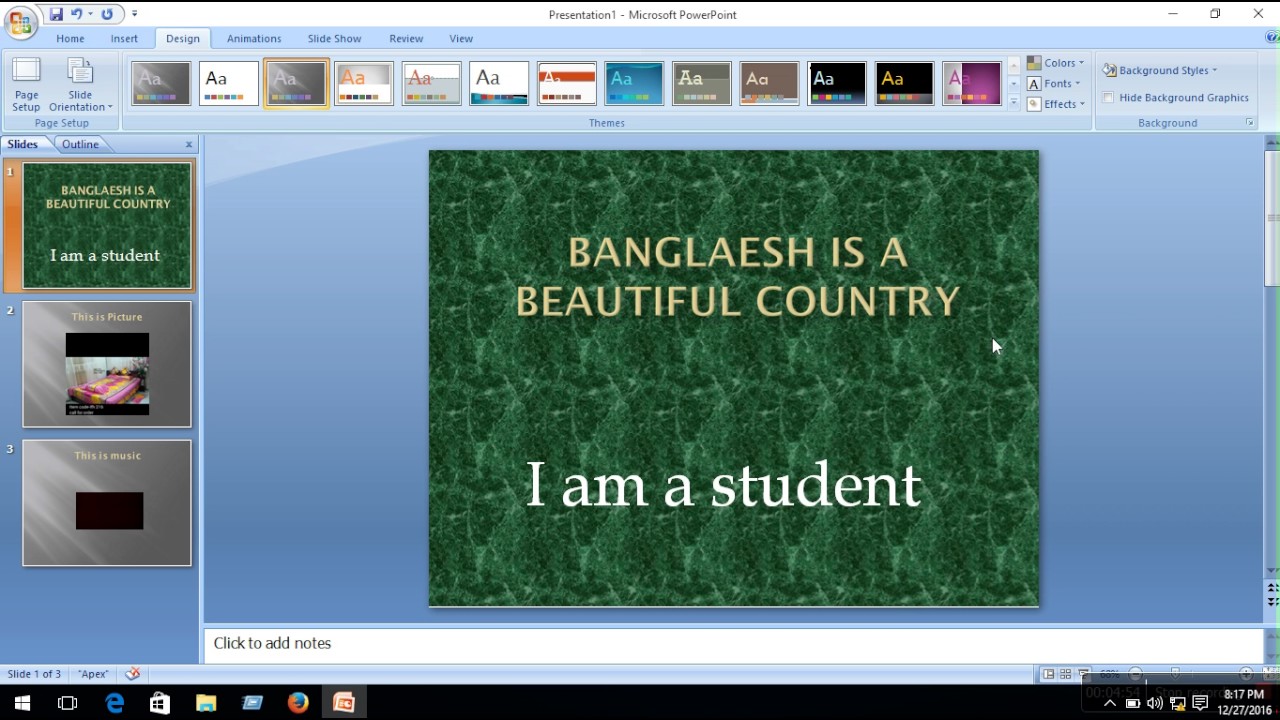The height and width of the screenshot is (720, 1280).
Task: Select the first dark gray theme thumbnail
Action: [x=161, y=84]
